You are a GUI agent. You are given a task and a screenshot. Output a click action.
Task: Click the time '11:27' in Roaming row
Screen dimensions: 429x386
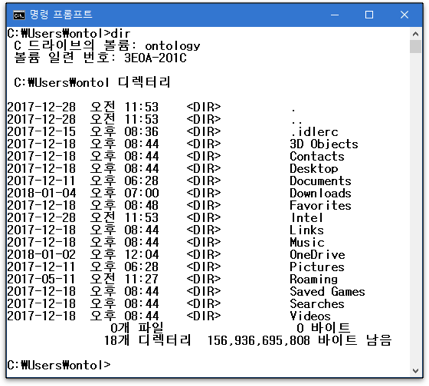pyautogui.click(x=142, y=279)
